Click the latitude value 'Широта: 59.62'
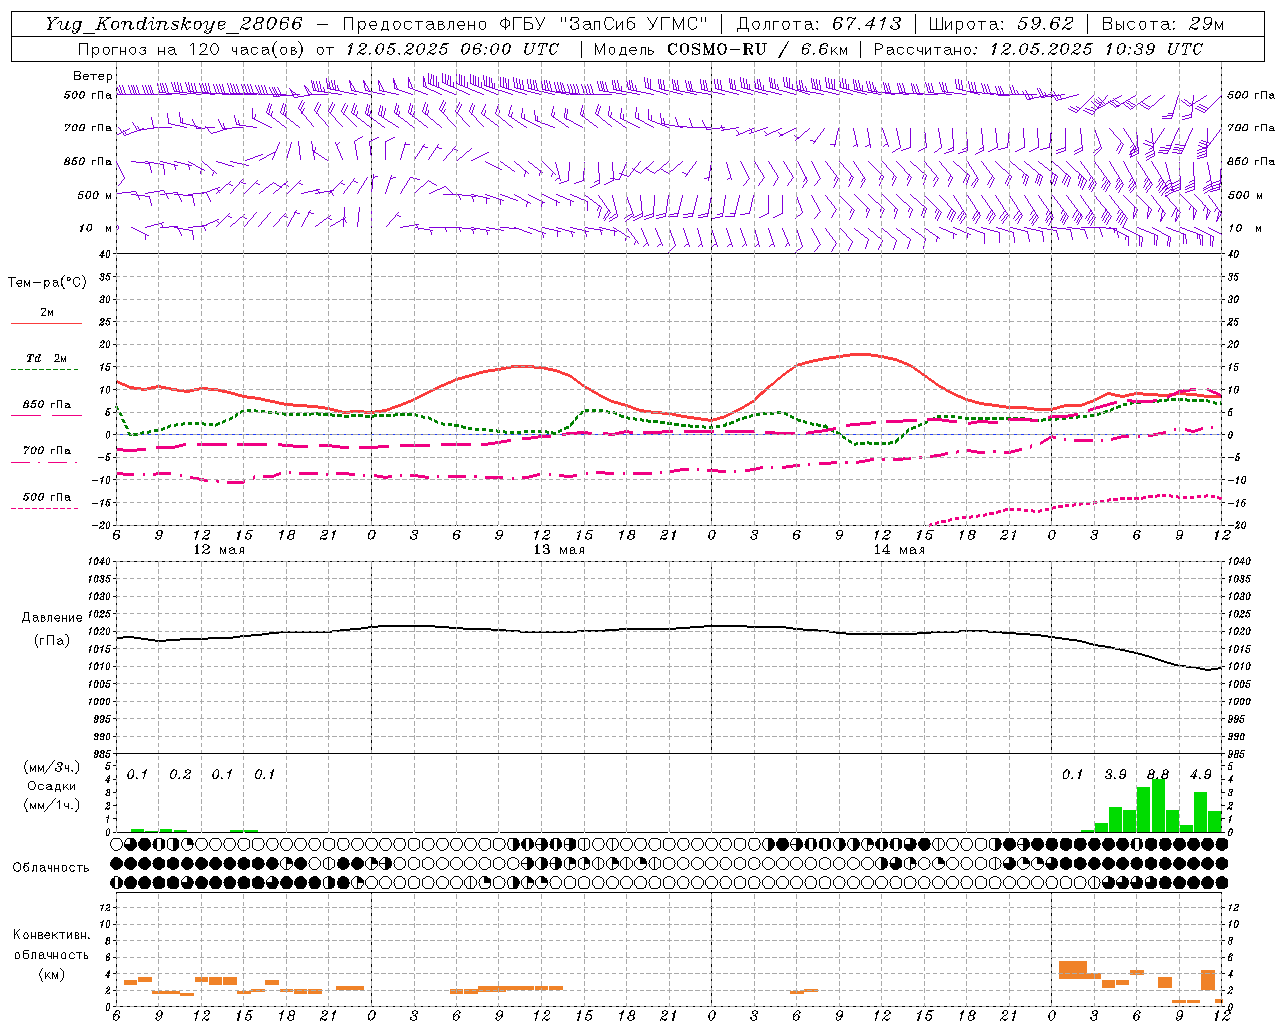 (x=1001, y=24)
